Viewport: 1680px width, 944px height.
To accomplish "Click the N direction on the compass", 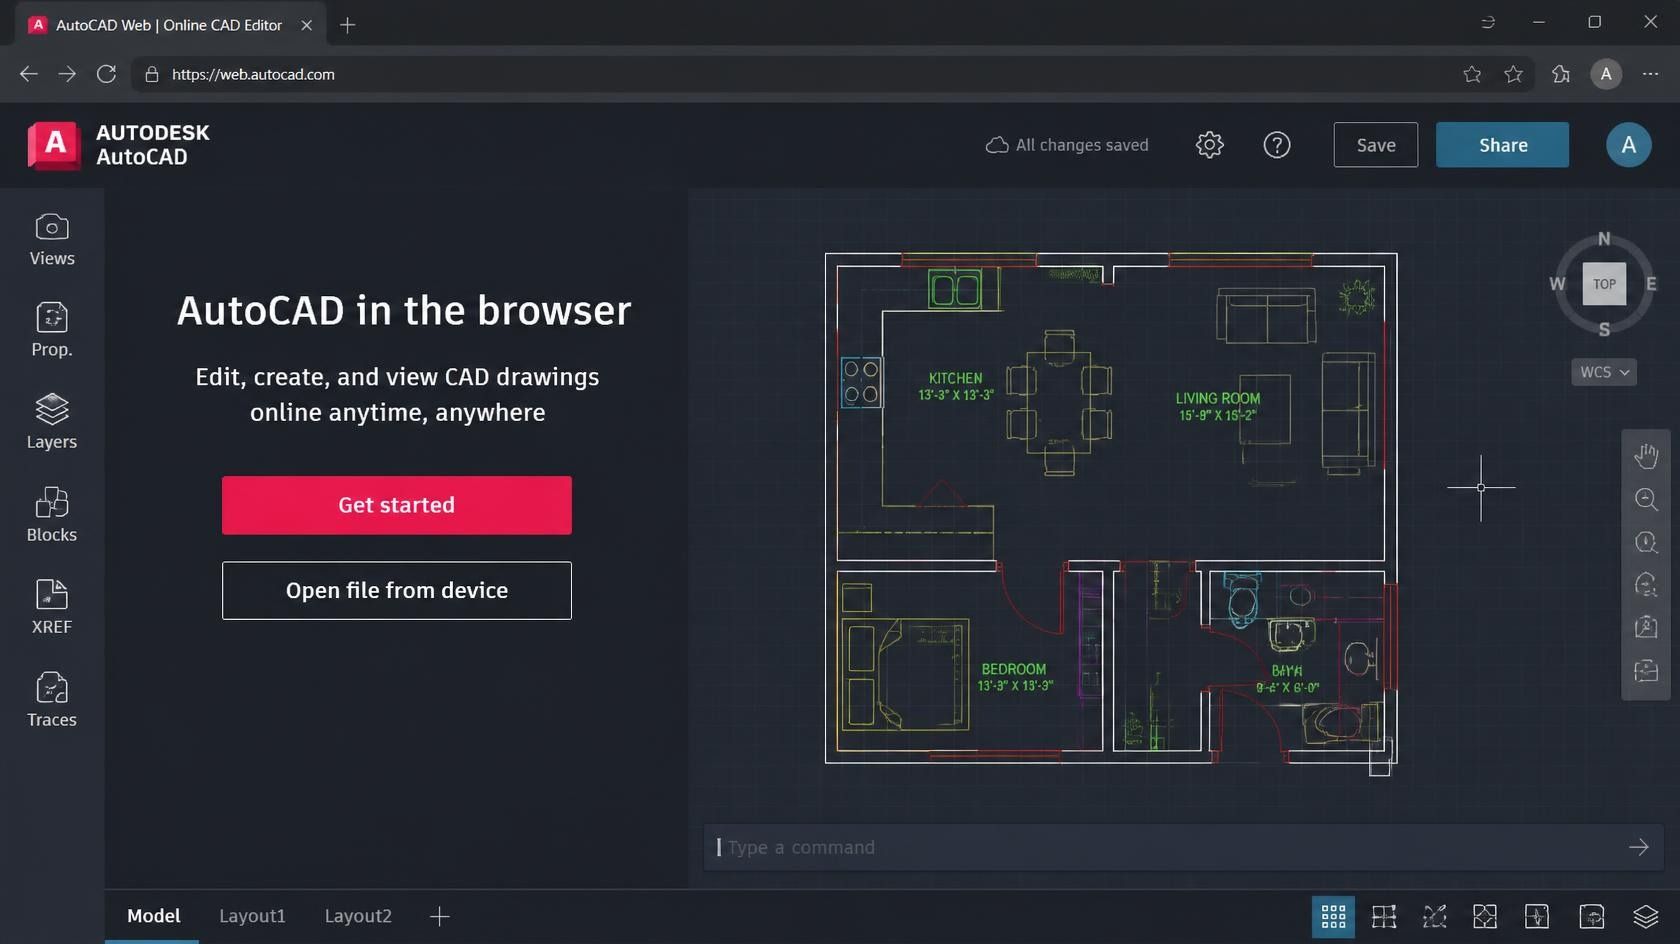I will click(x=1604, y=239).
